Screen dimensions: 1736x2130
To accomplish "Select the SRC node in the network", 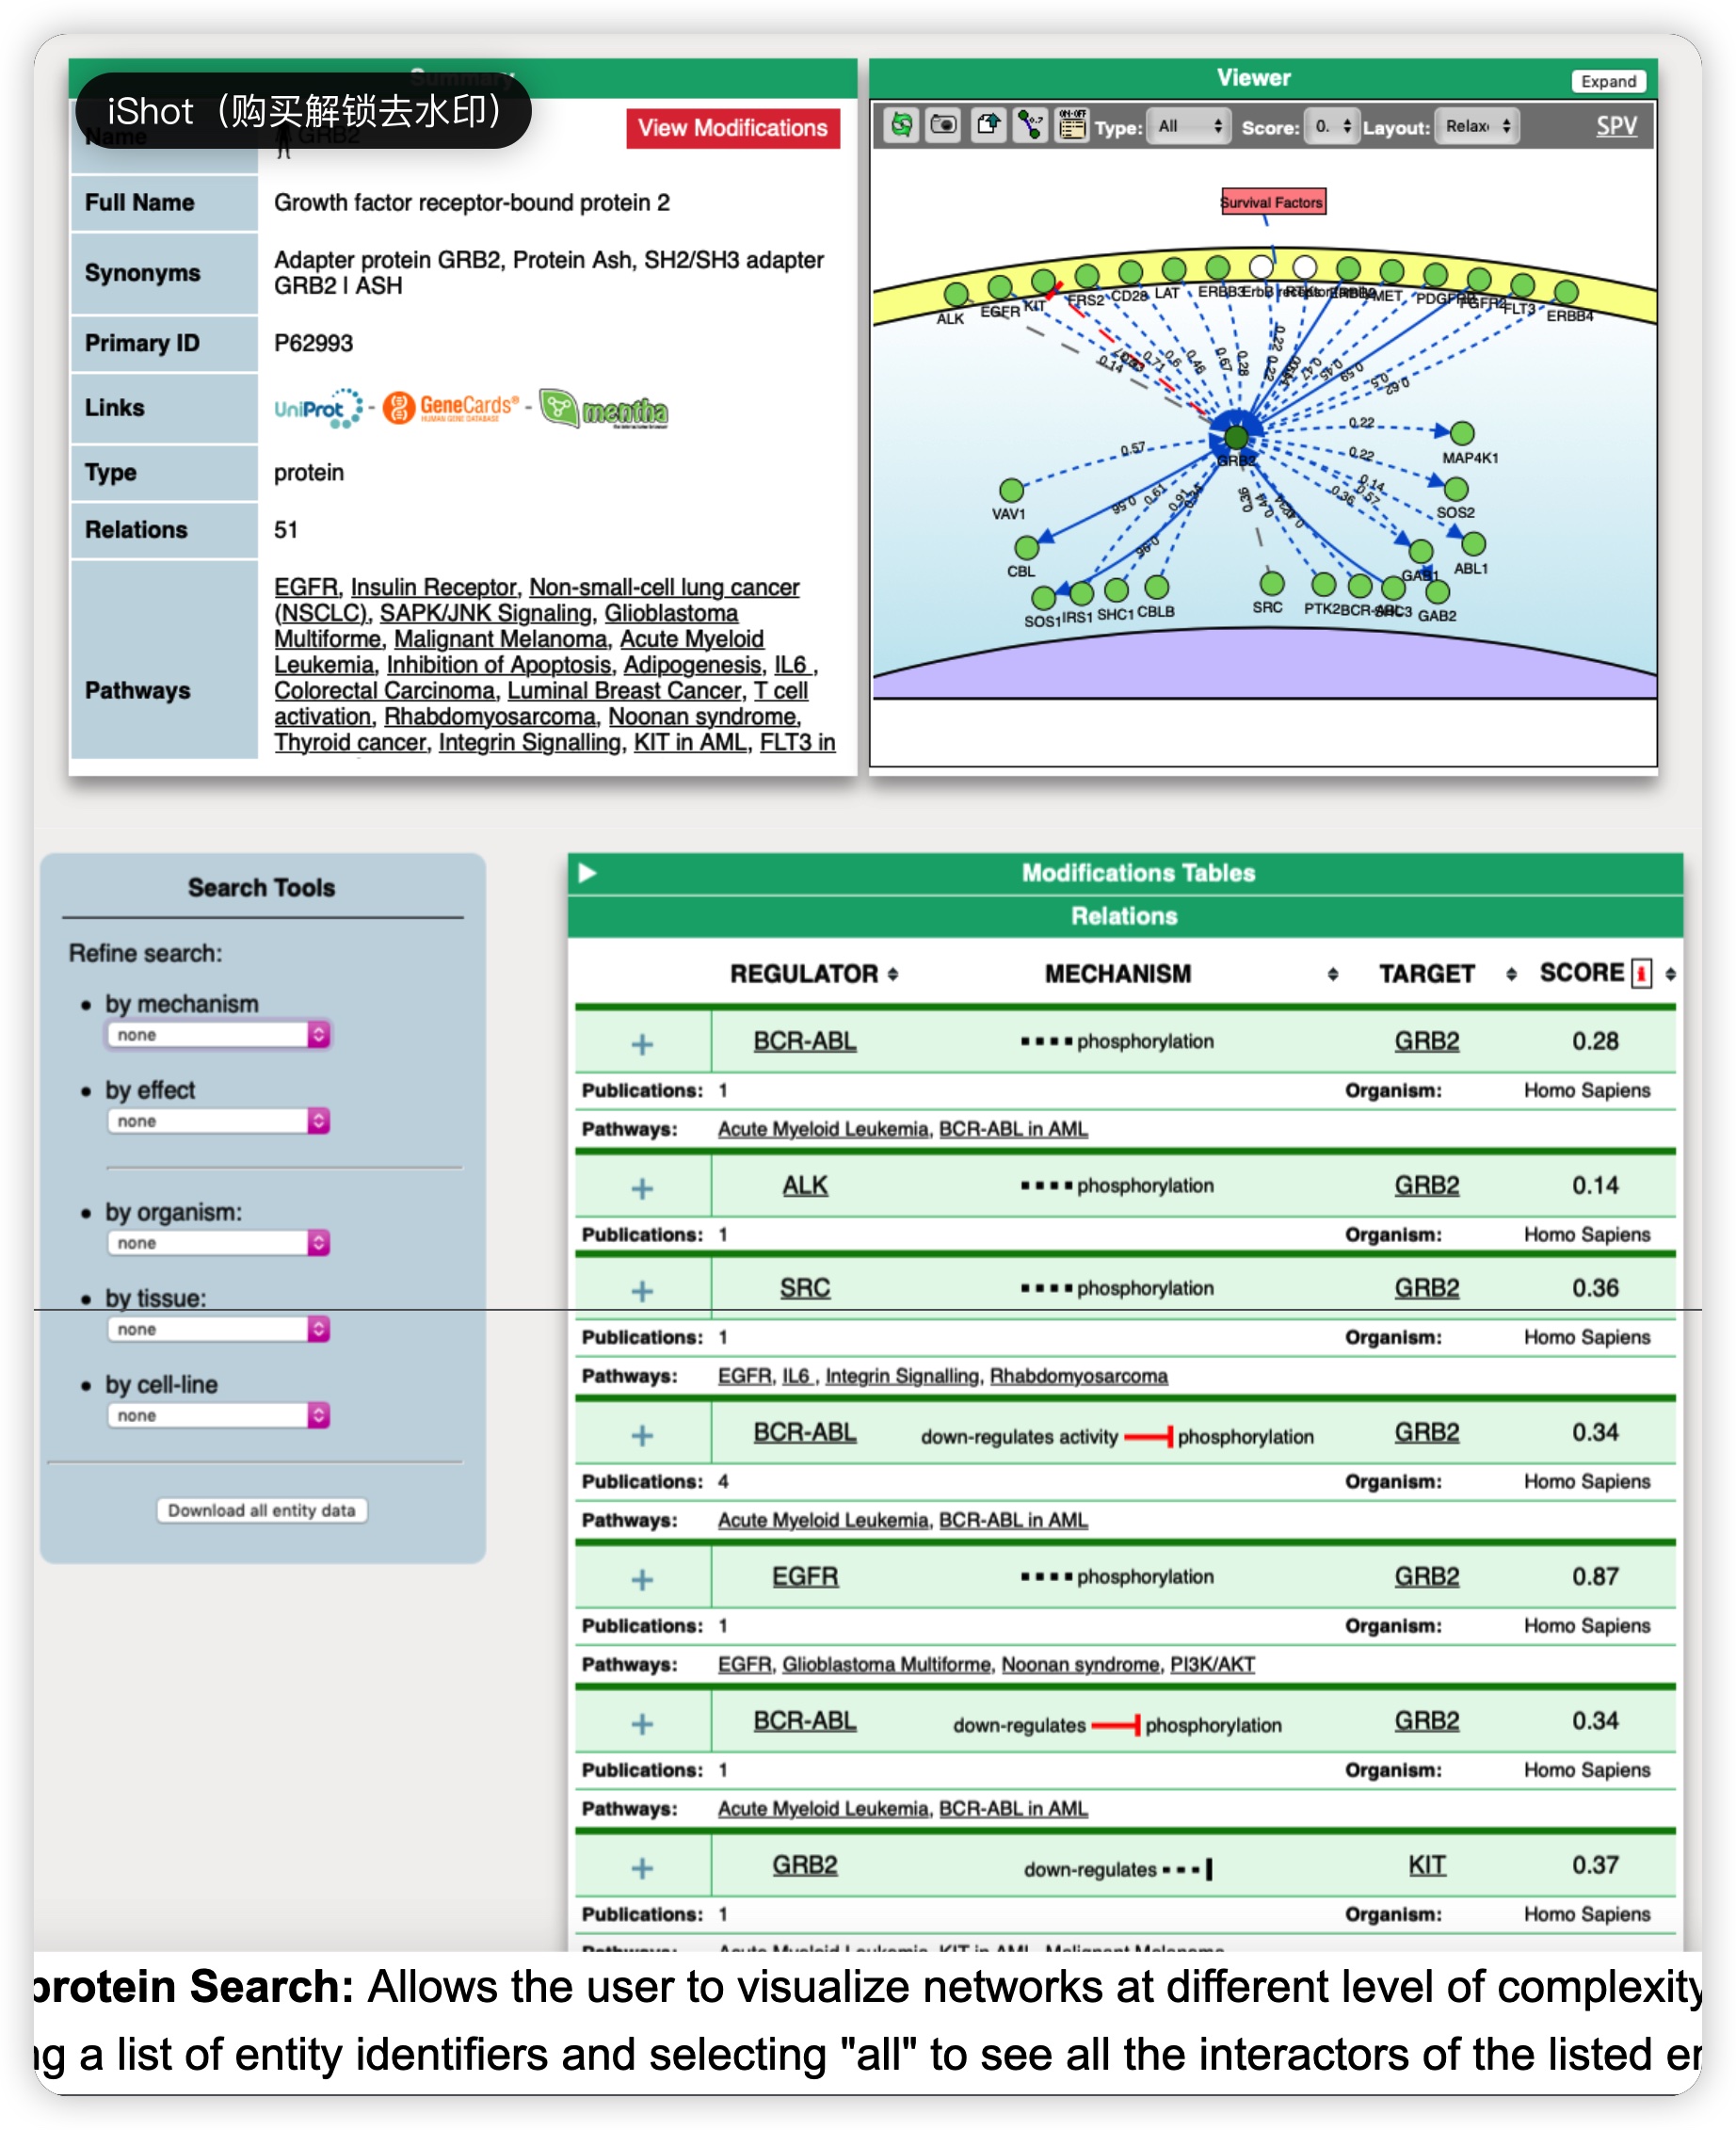I will [x=1272, y=583].
